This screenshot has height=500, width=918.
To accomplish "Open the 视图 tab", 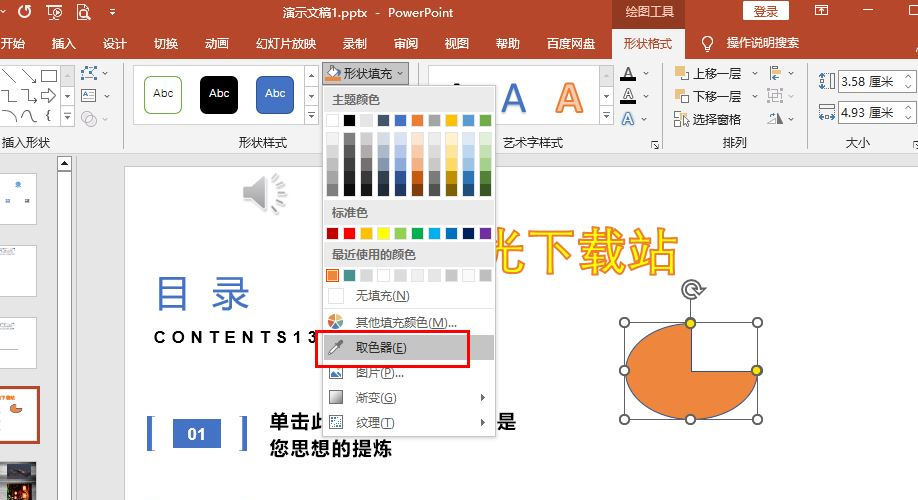I will 457,43.
